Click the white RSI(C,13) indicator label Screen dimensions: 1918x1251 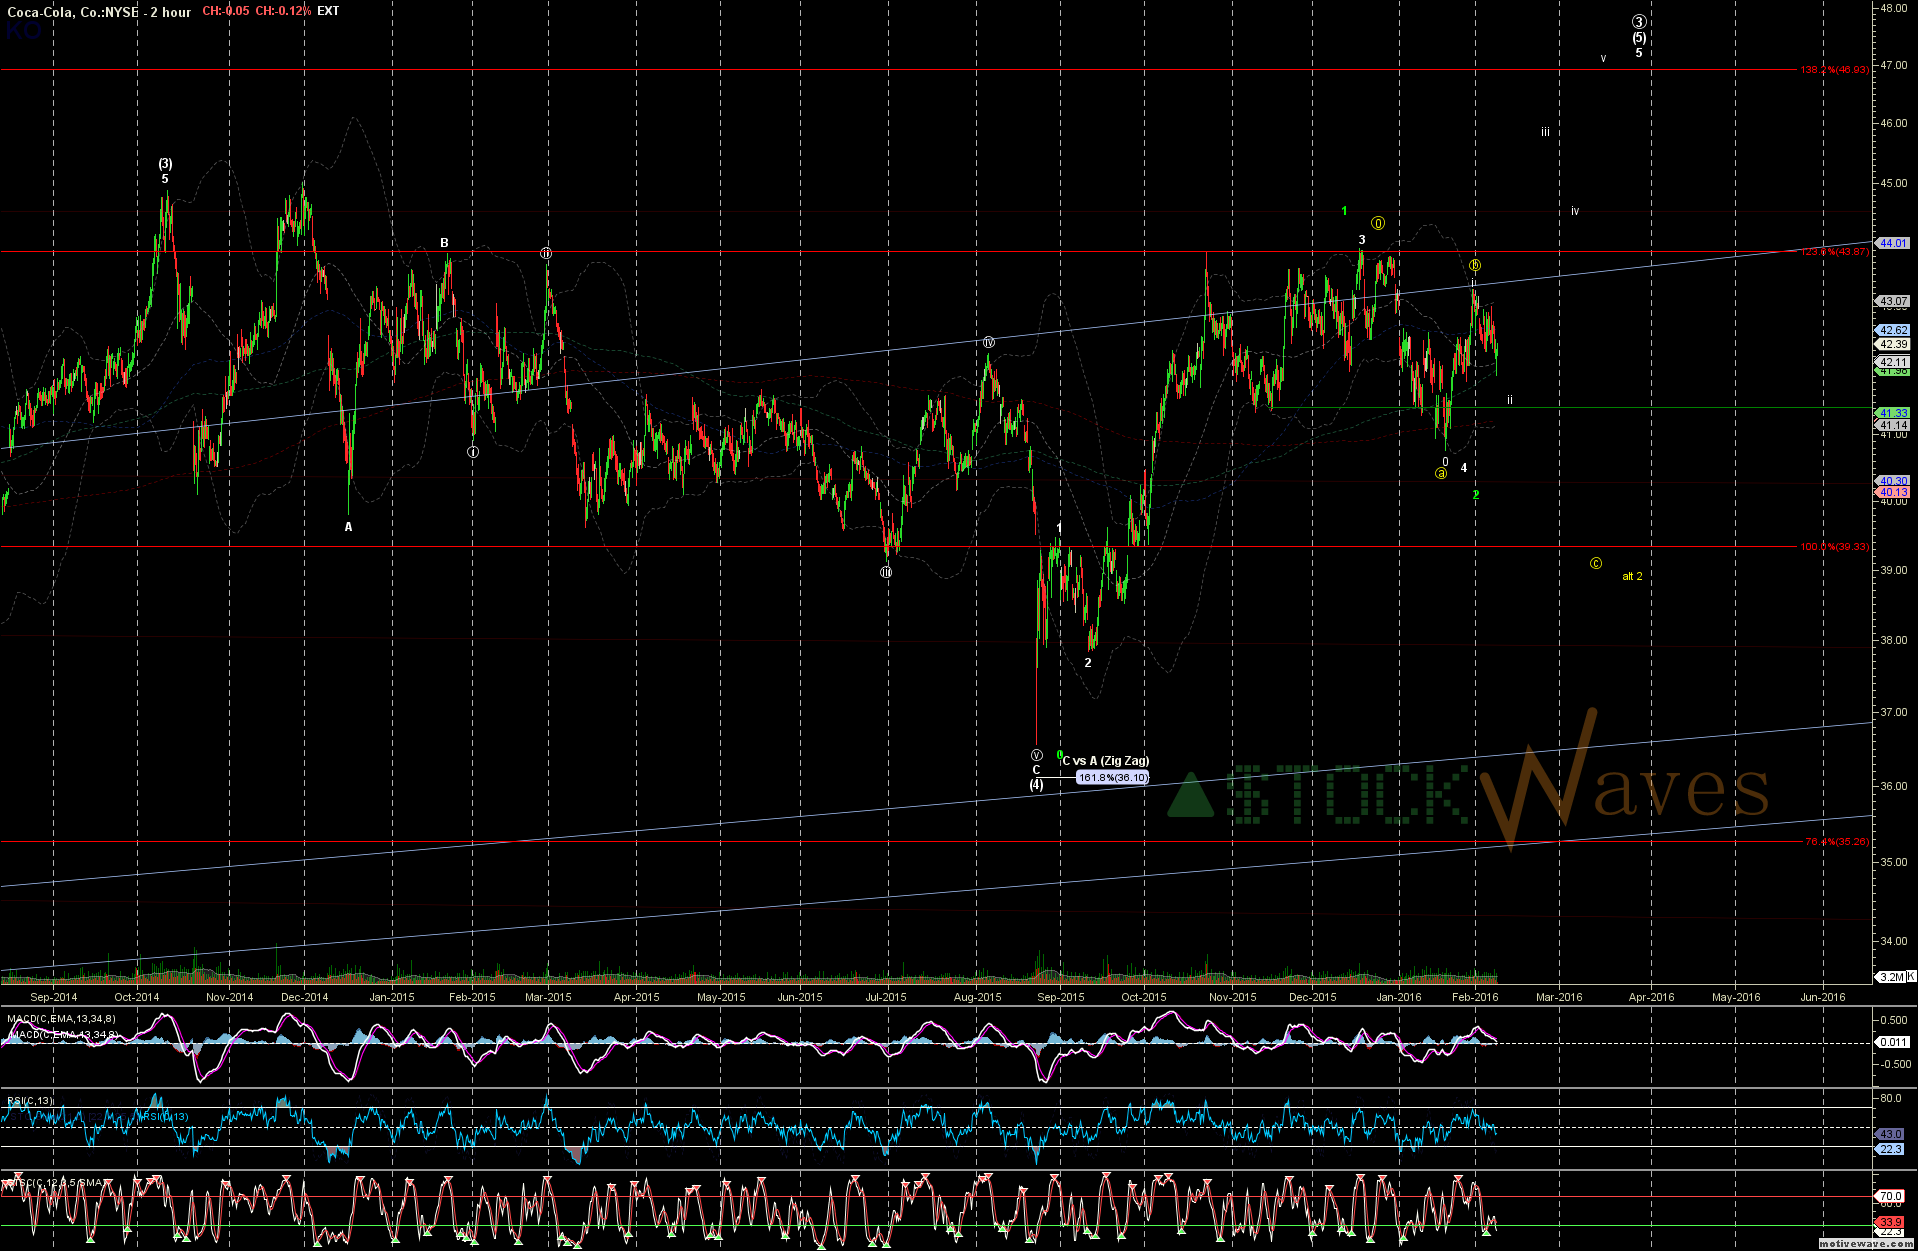tap(30, 1101)
